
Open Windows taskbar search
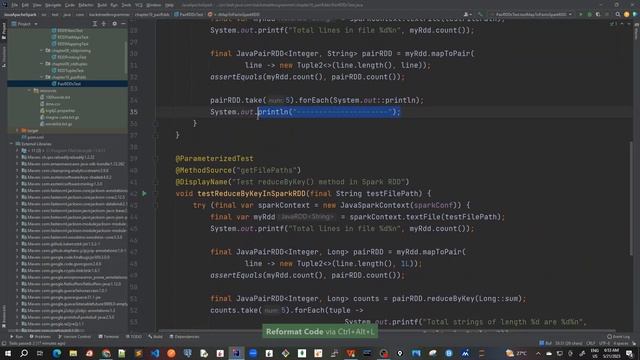[x=24, y=353]
